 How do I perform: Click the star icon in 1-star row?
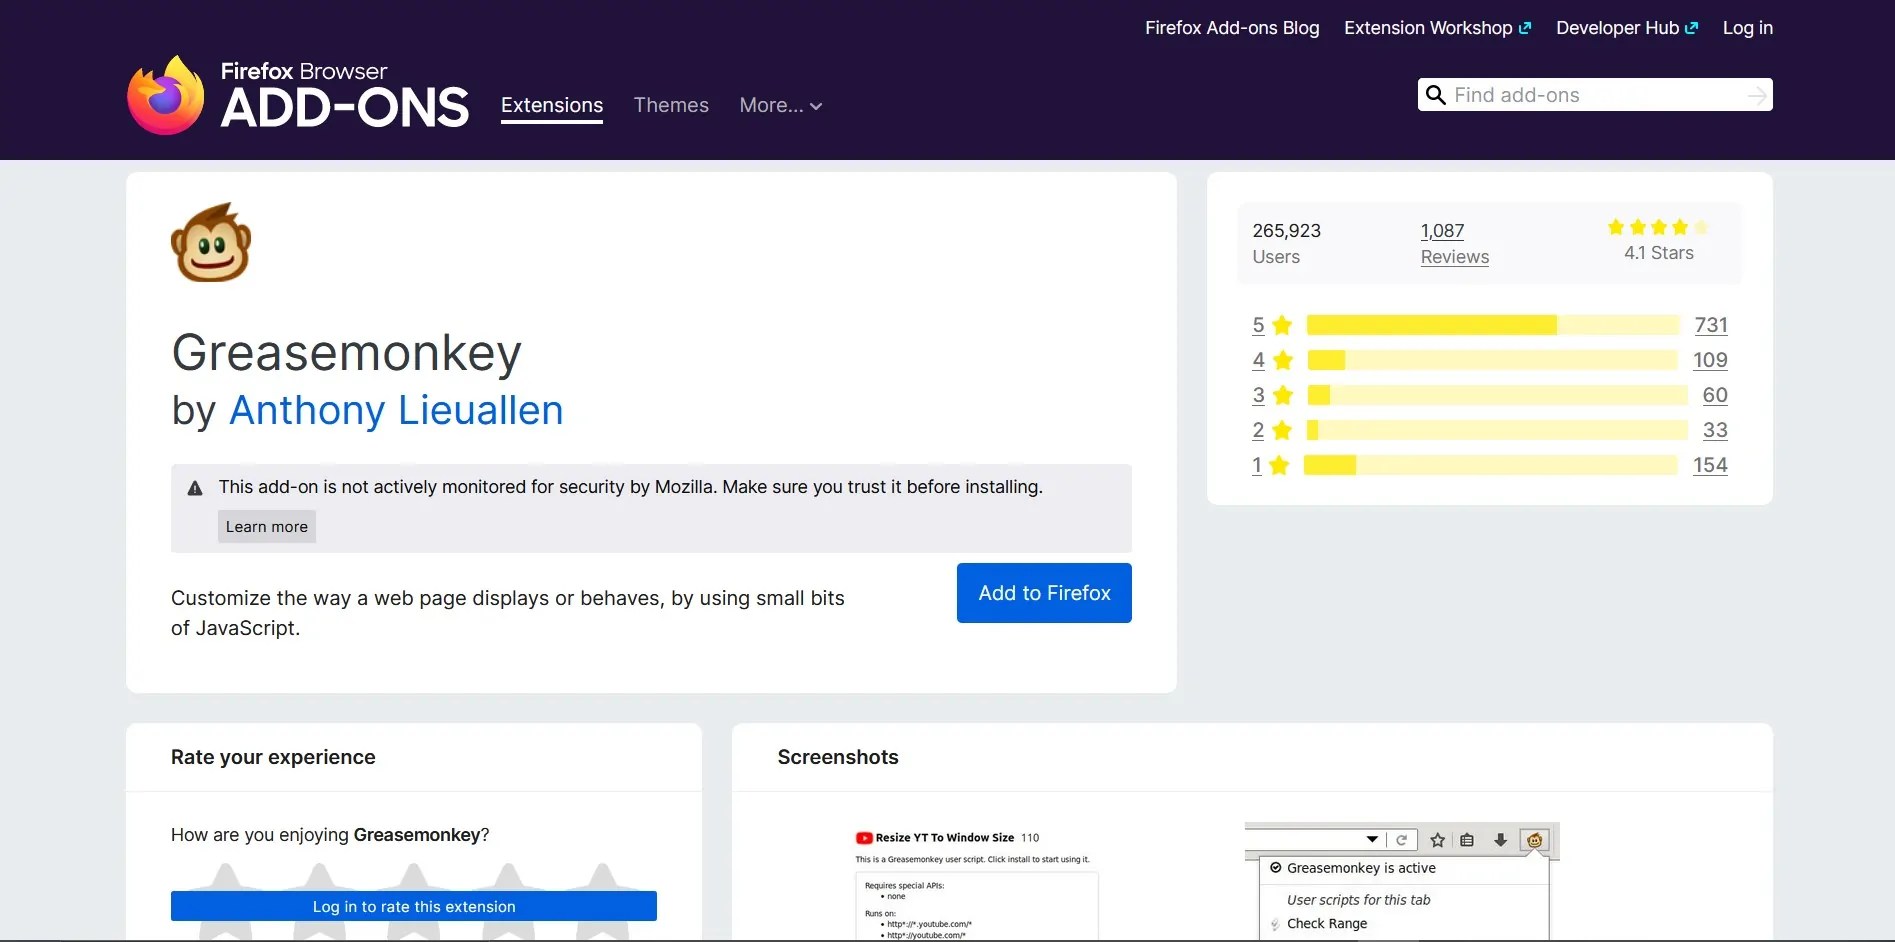[1279, 465]
